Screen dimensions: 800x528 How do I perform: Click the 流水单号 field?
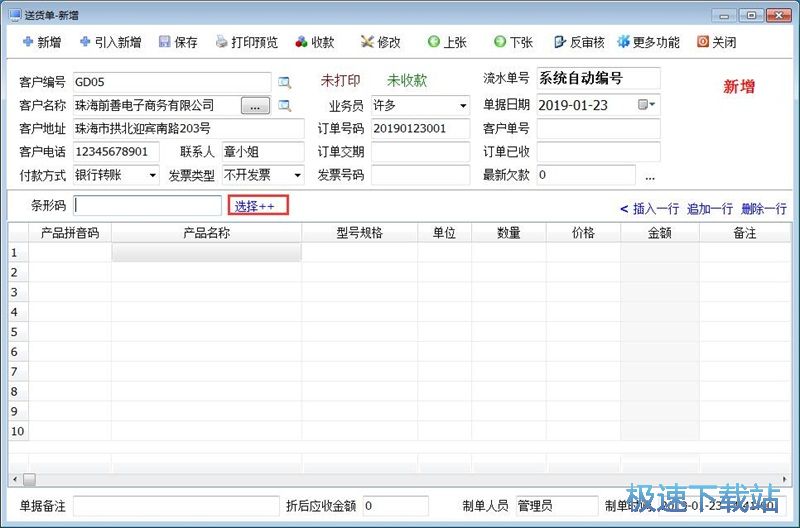click(598, 78)
